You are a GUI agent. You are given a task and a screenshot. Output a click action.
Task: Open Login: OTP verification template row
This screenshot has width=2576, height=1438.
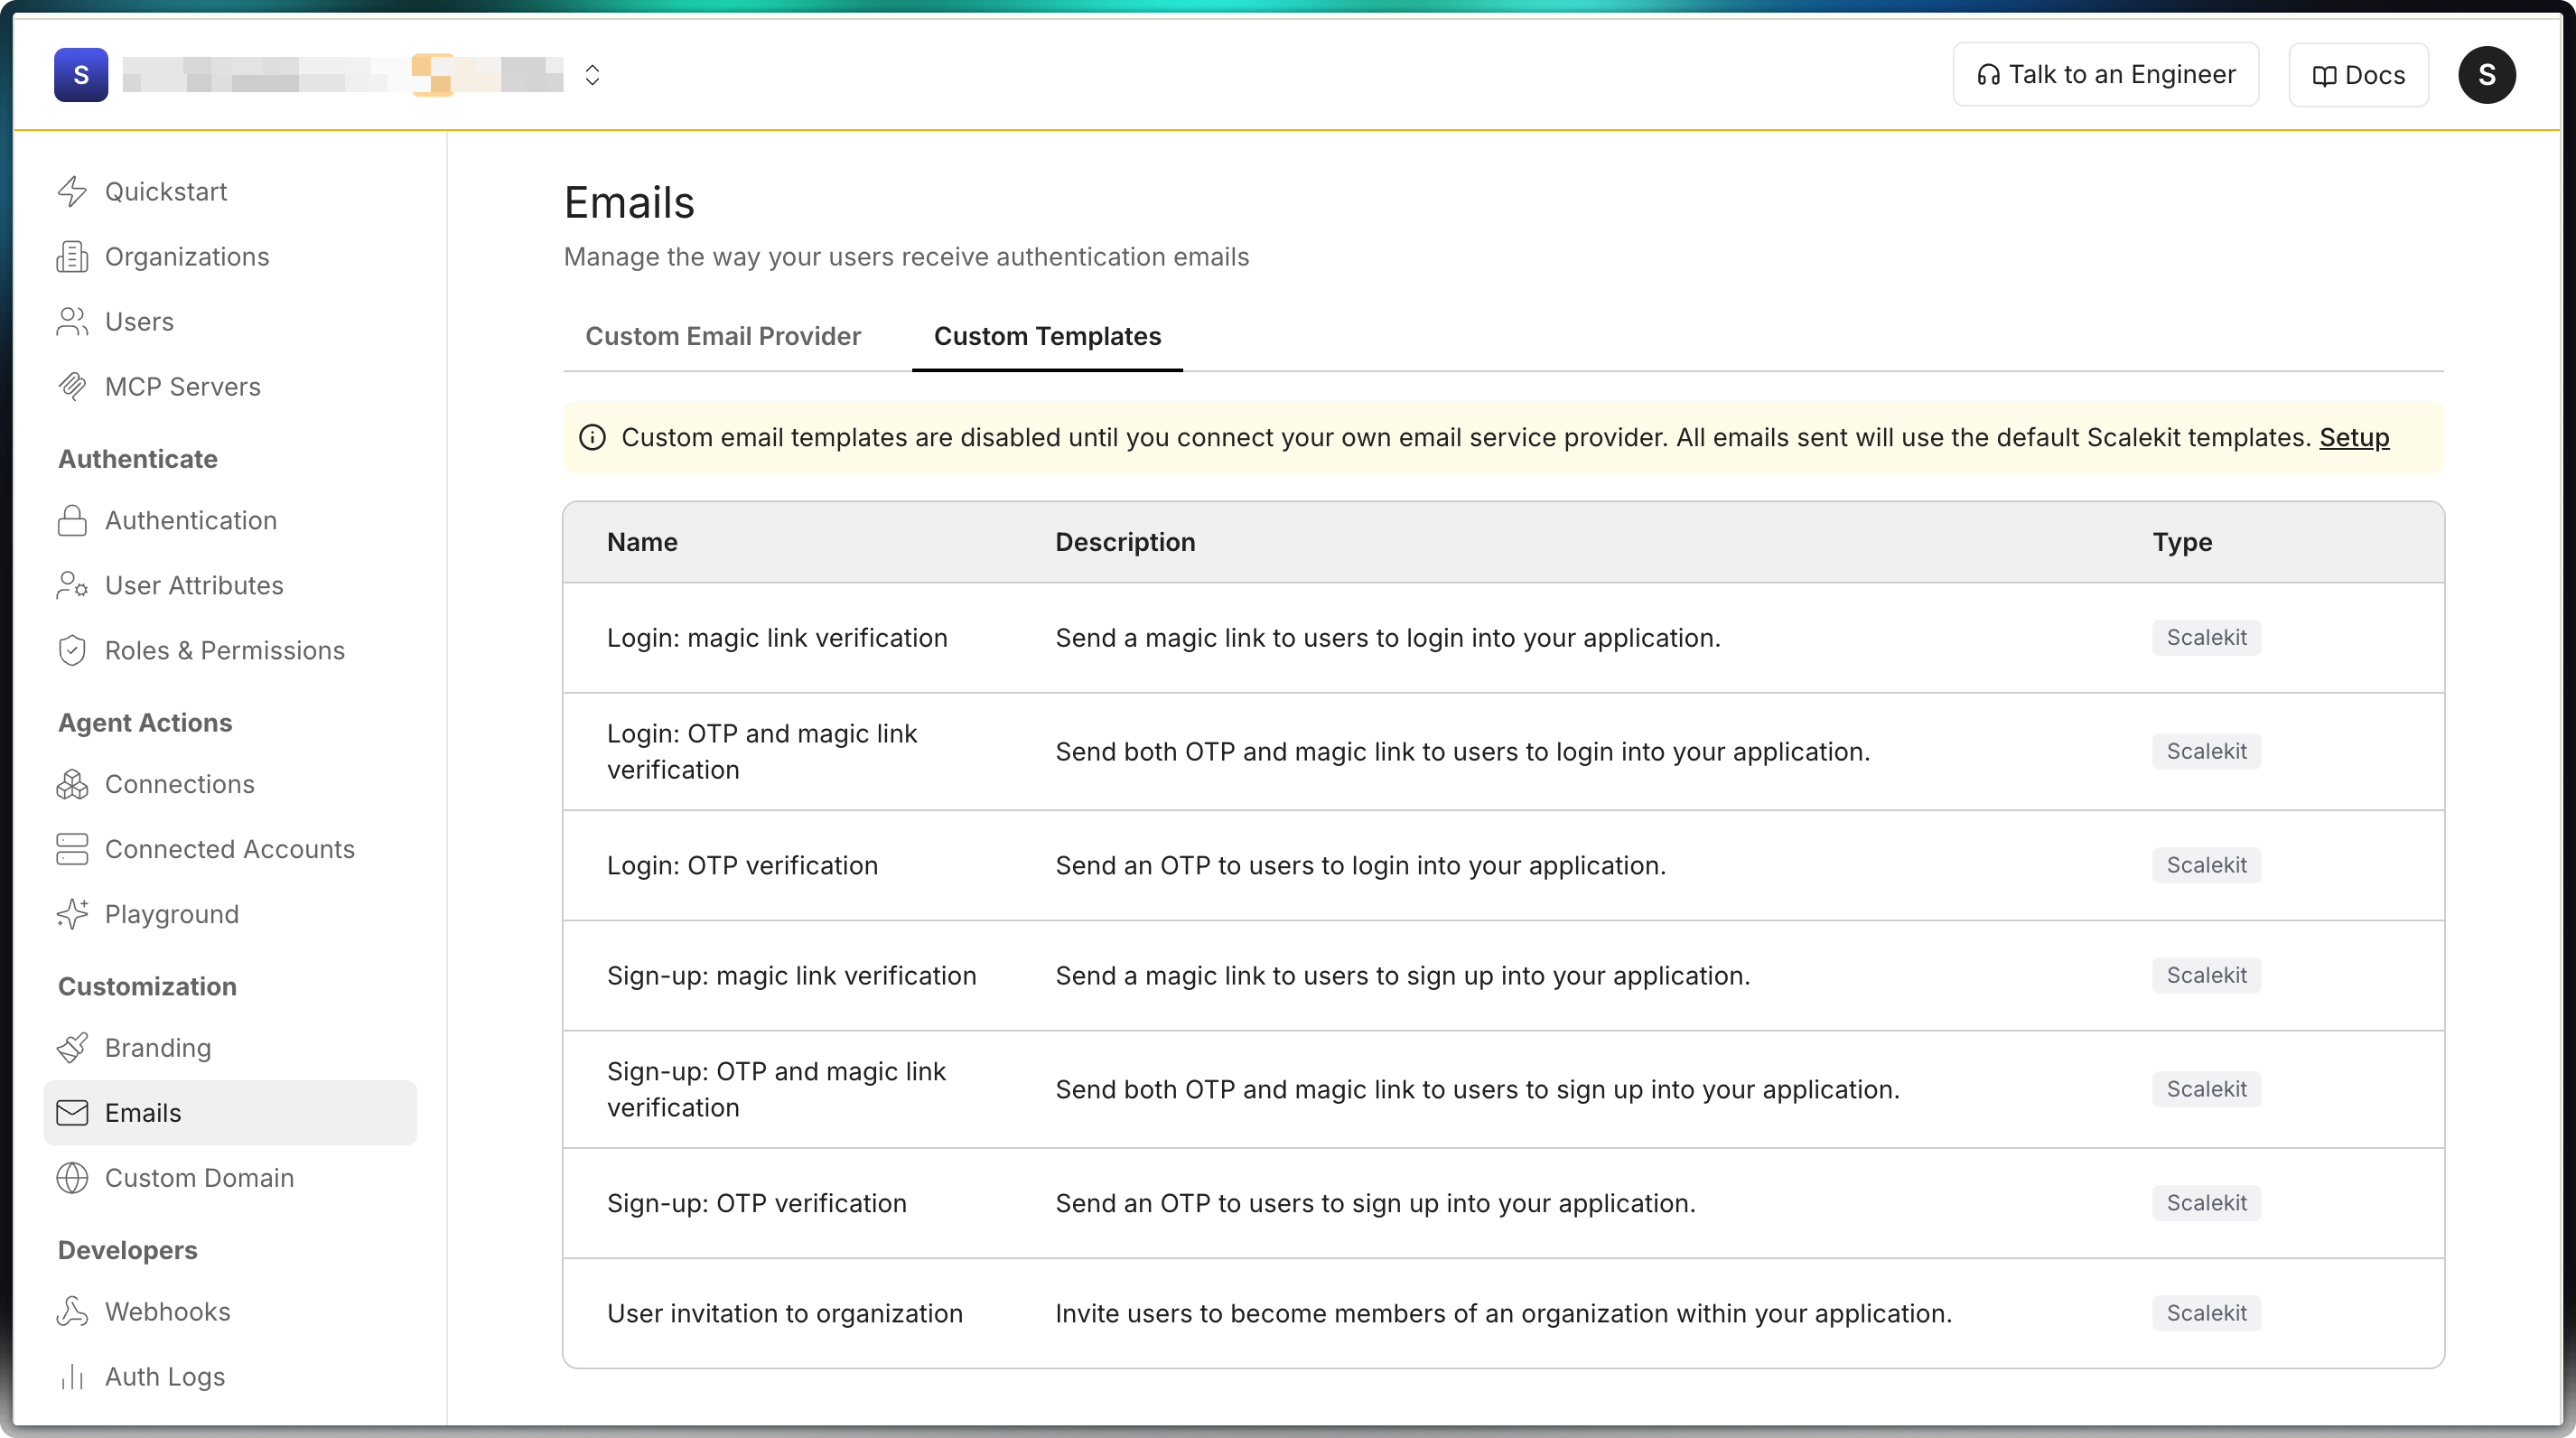click(x=742, y=865)
